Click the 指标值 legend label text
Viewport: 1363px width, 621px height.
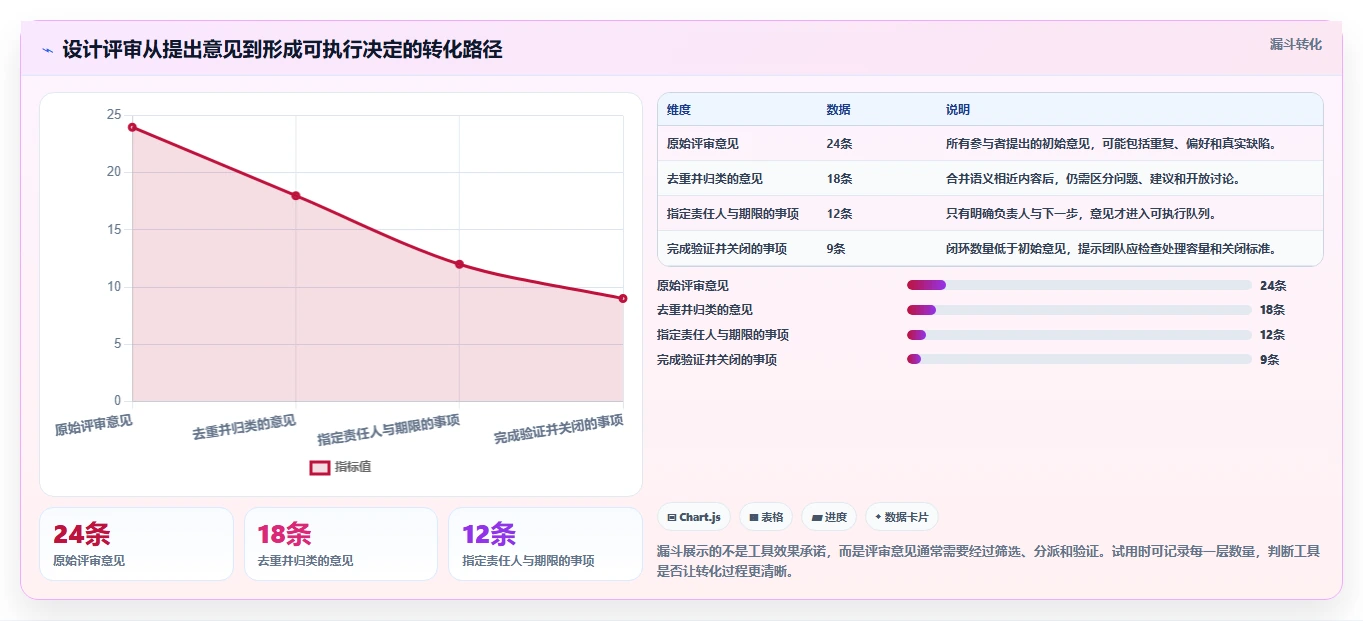coord(353,467)
